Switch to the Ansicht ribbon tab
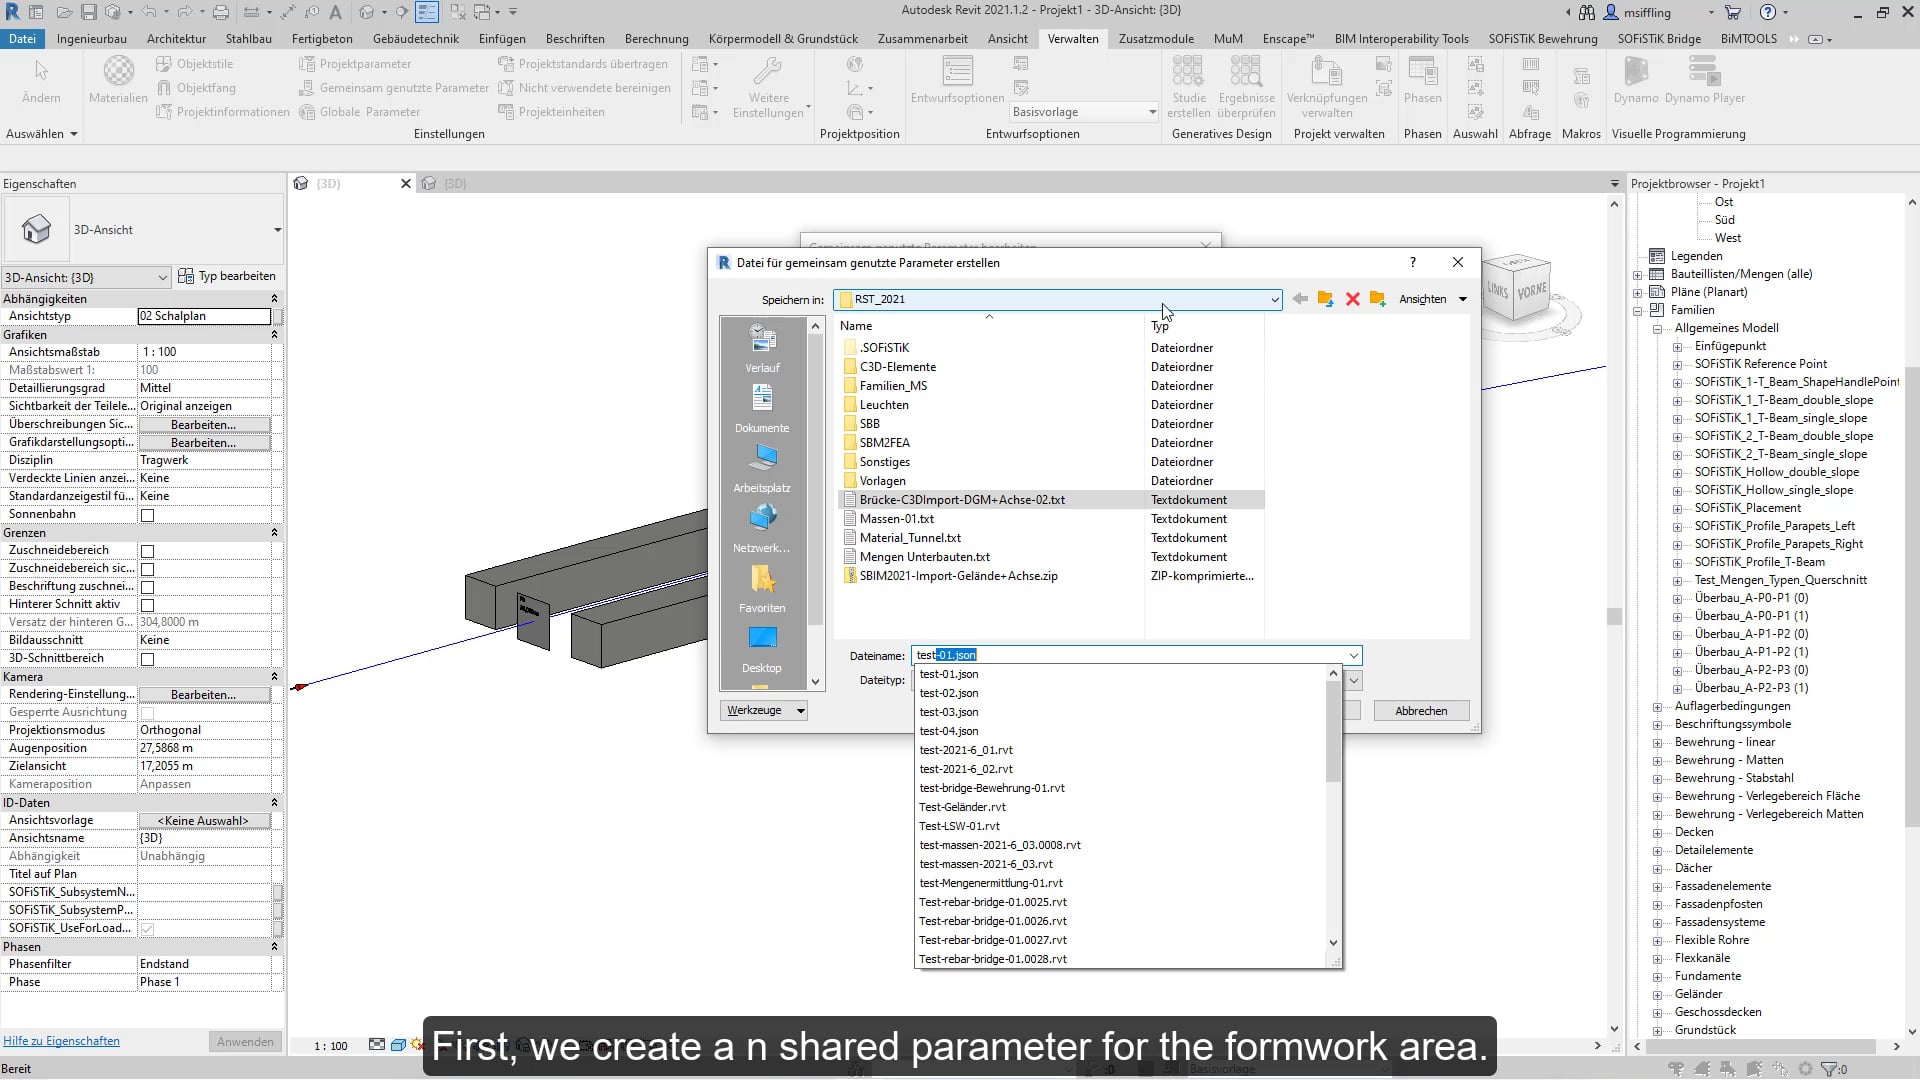 coord(1007,39)
